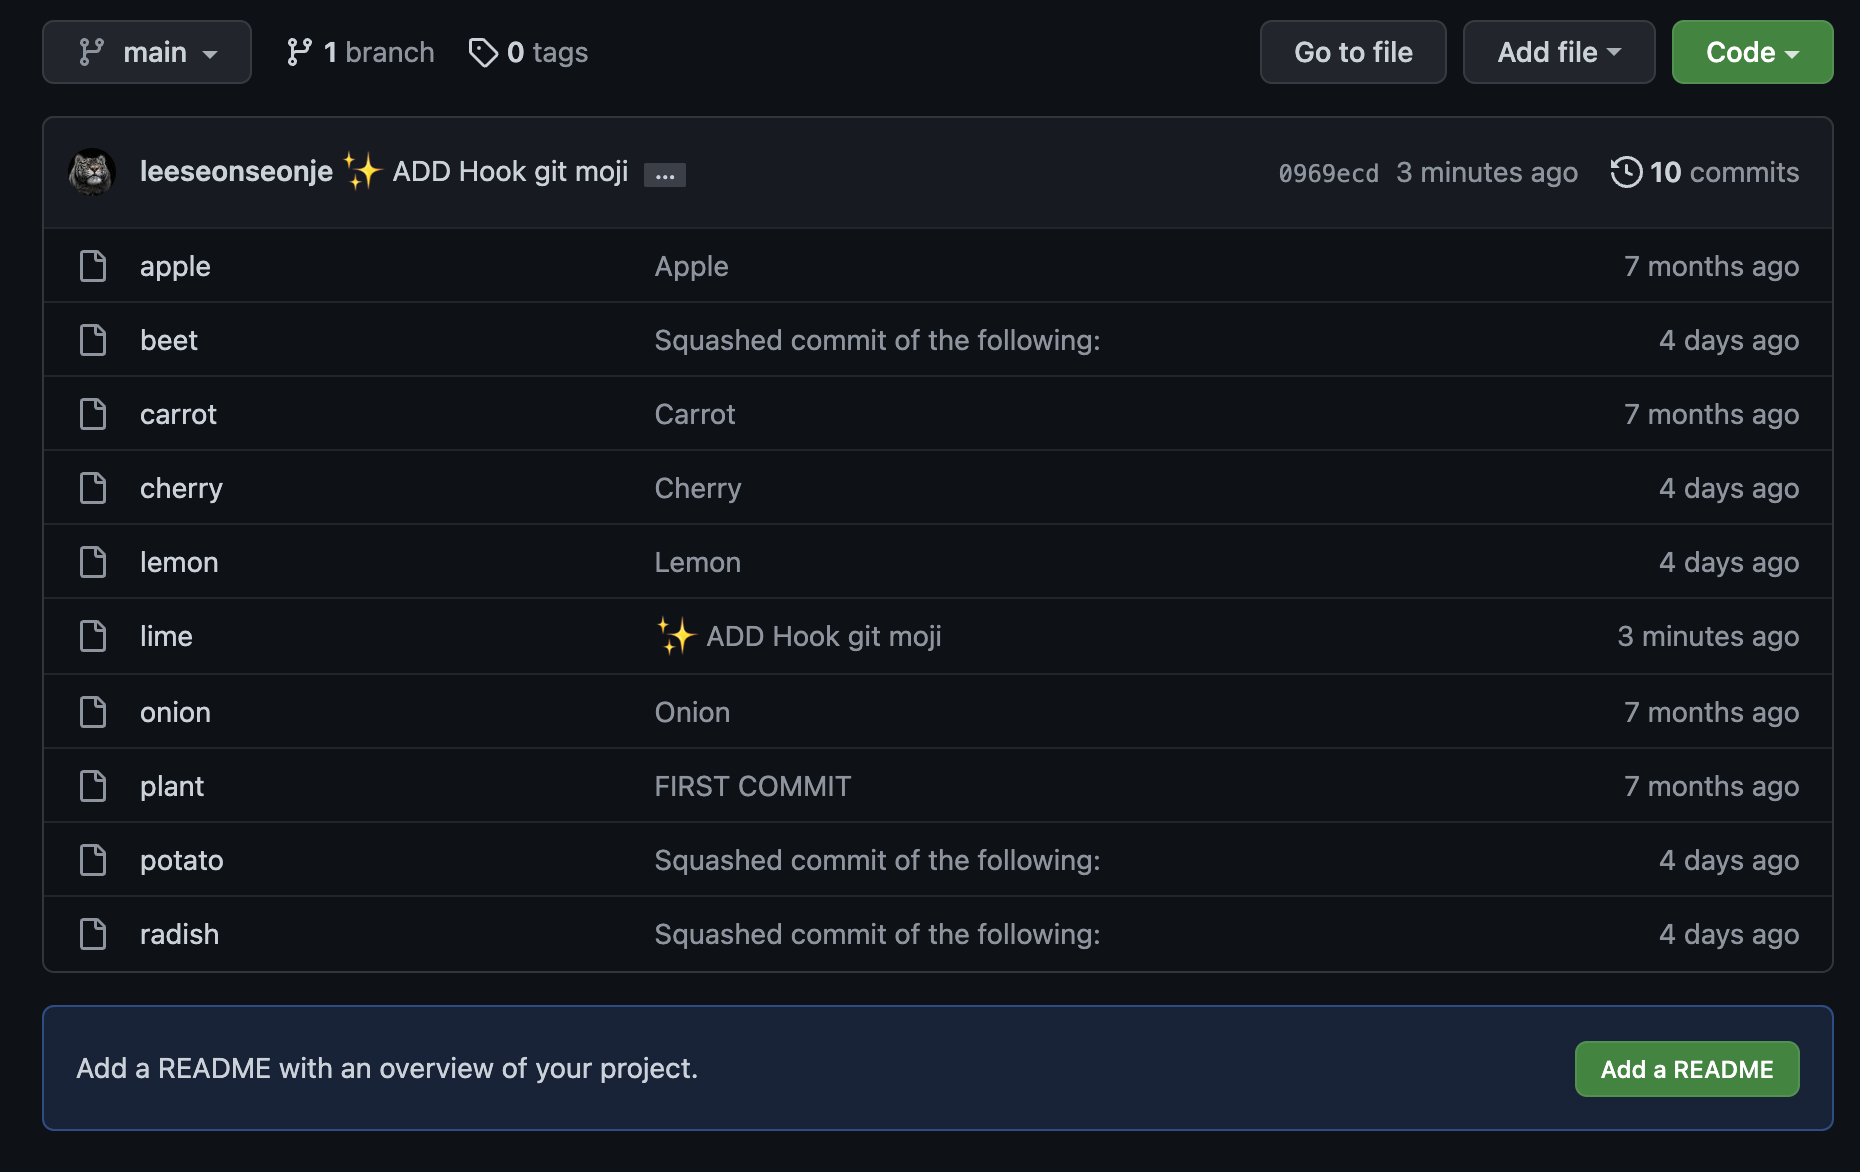
Task: Expand the Add file dropdown
Action: (x=1558, y=52)
